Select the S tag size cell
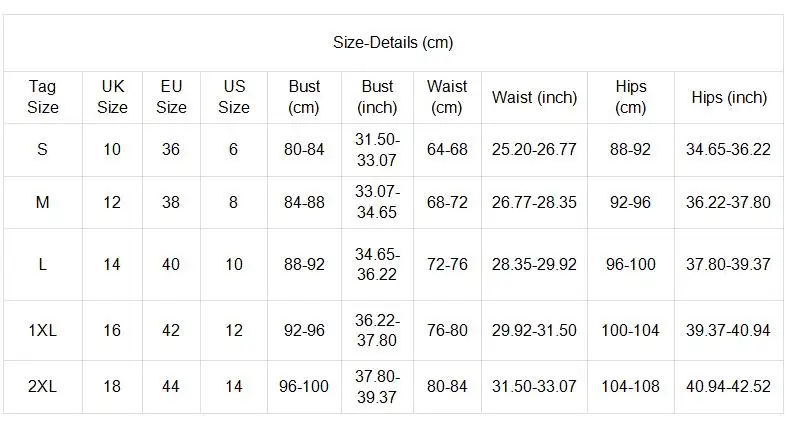The image size is (789, 440). coord(43,150)
